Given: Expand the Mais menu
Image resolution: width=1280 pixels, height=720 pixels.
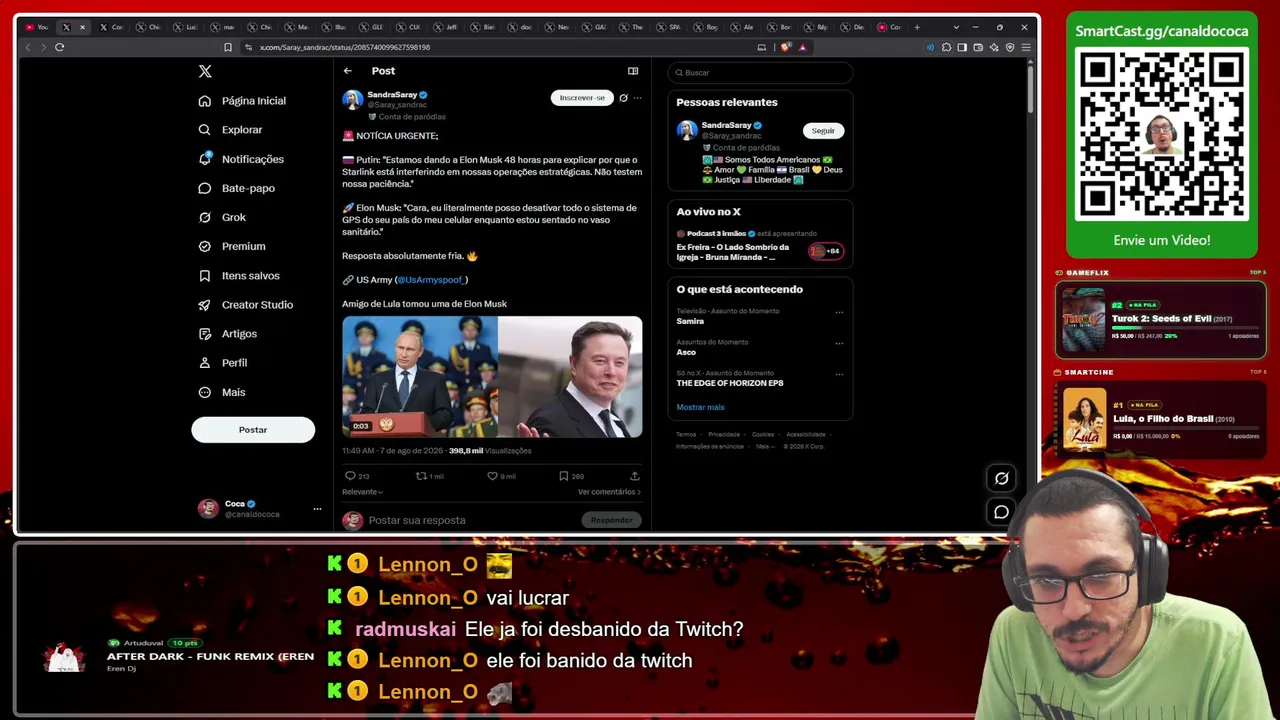Looking at the screenshot, I should pyautogui.click(x=222, y=392).
